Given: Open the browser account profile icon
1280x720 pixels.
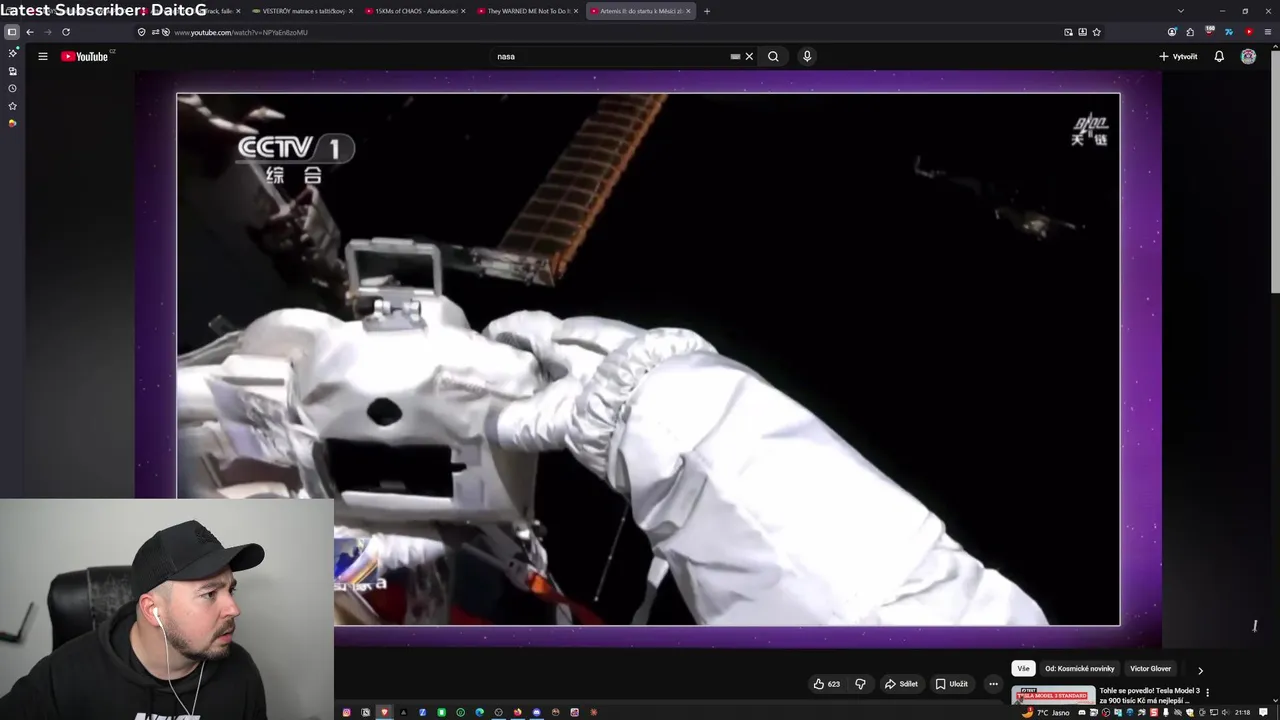Looking at the screenshot, I should (1172, 32).
